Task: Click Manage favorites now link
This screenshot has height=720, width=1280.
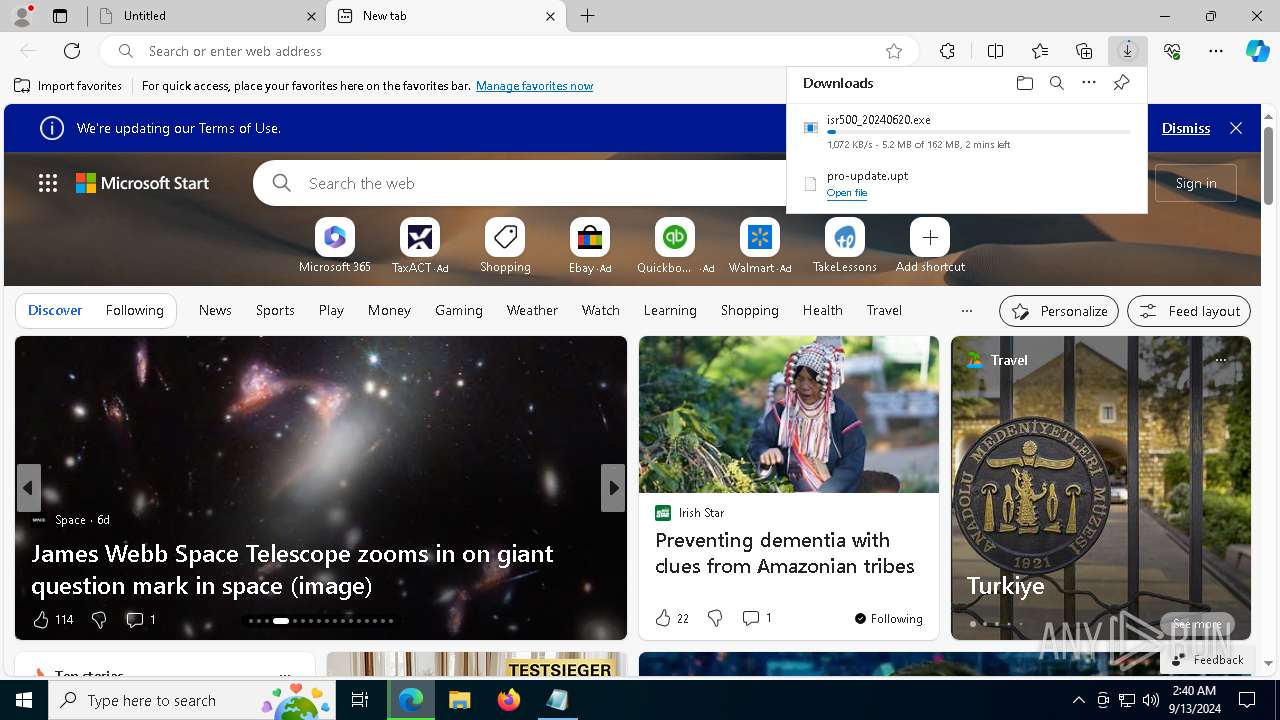Action: pyautogui.click(x=534, y=86)
